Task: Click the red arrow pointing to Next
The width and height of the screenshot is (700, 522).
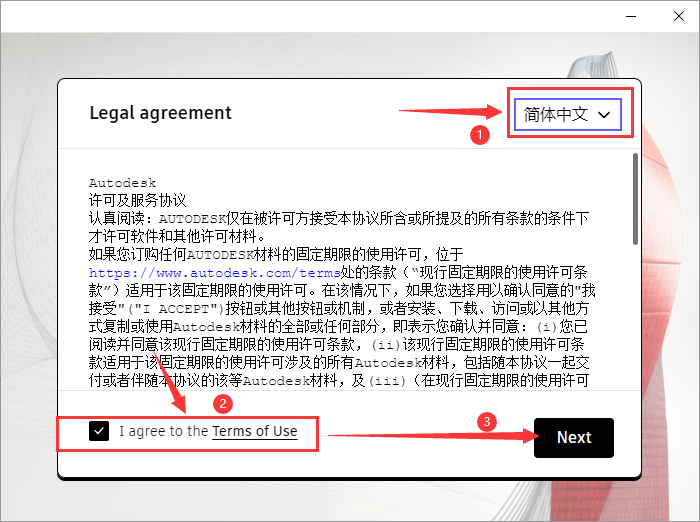Action: click(430, 435)
